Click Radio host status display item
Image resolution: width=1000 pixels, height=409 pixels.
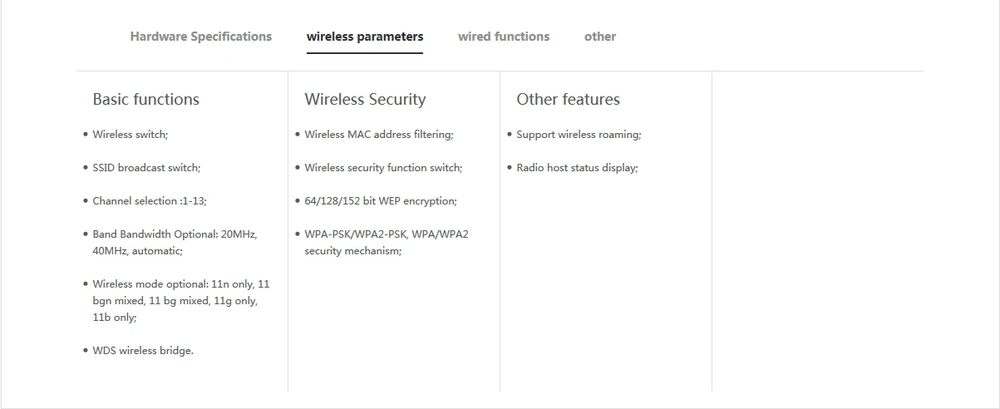577,168
